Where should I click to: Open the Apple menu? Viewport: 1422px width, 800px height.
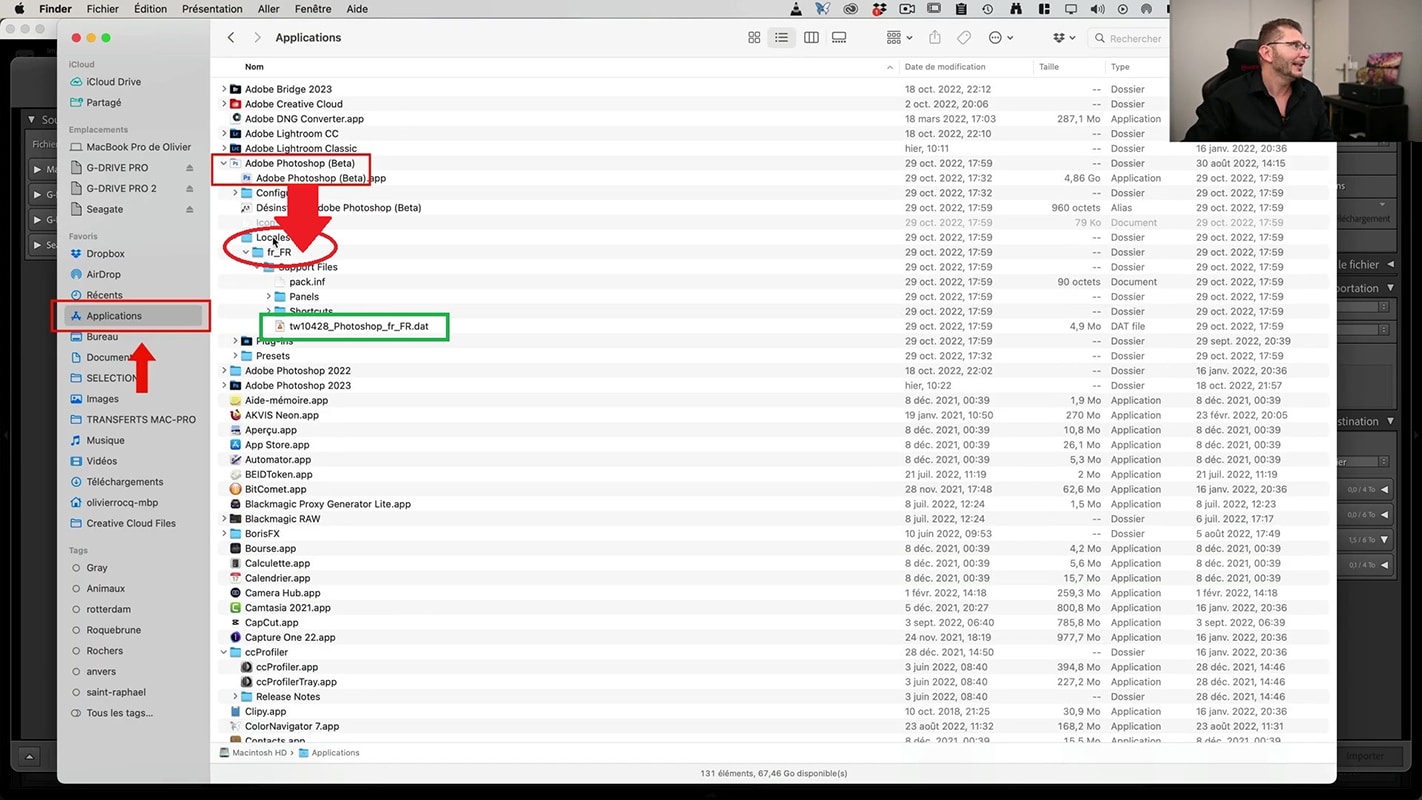click(19, 9)
